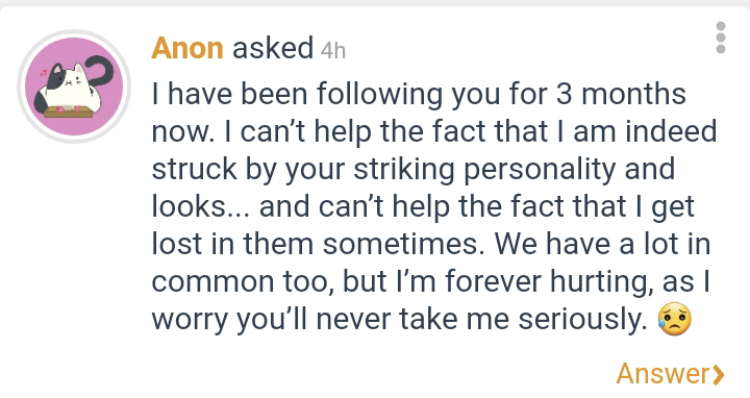Image resolution: width=750 pixels, height=398 pixels.
Task: Click the 4h timestamp
Action: coord(333,50)
